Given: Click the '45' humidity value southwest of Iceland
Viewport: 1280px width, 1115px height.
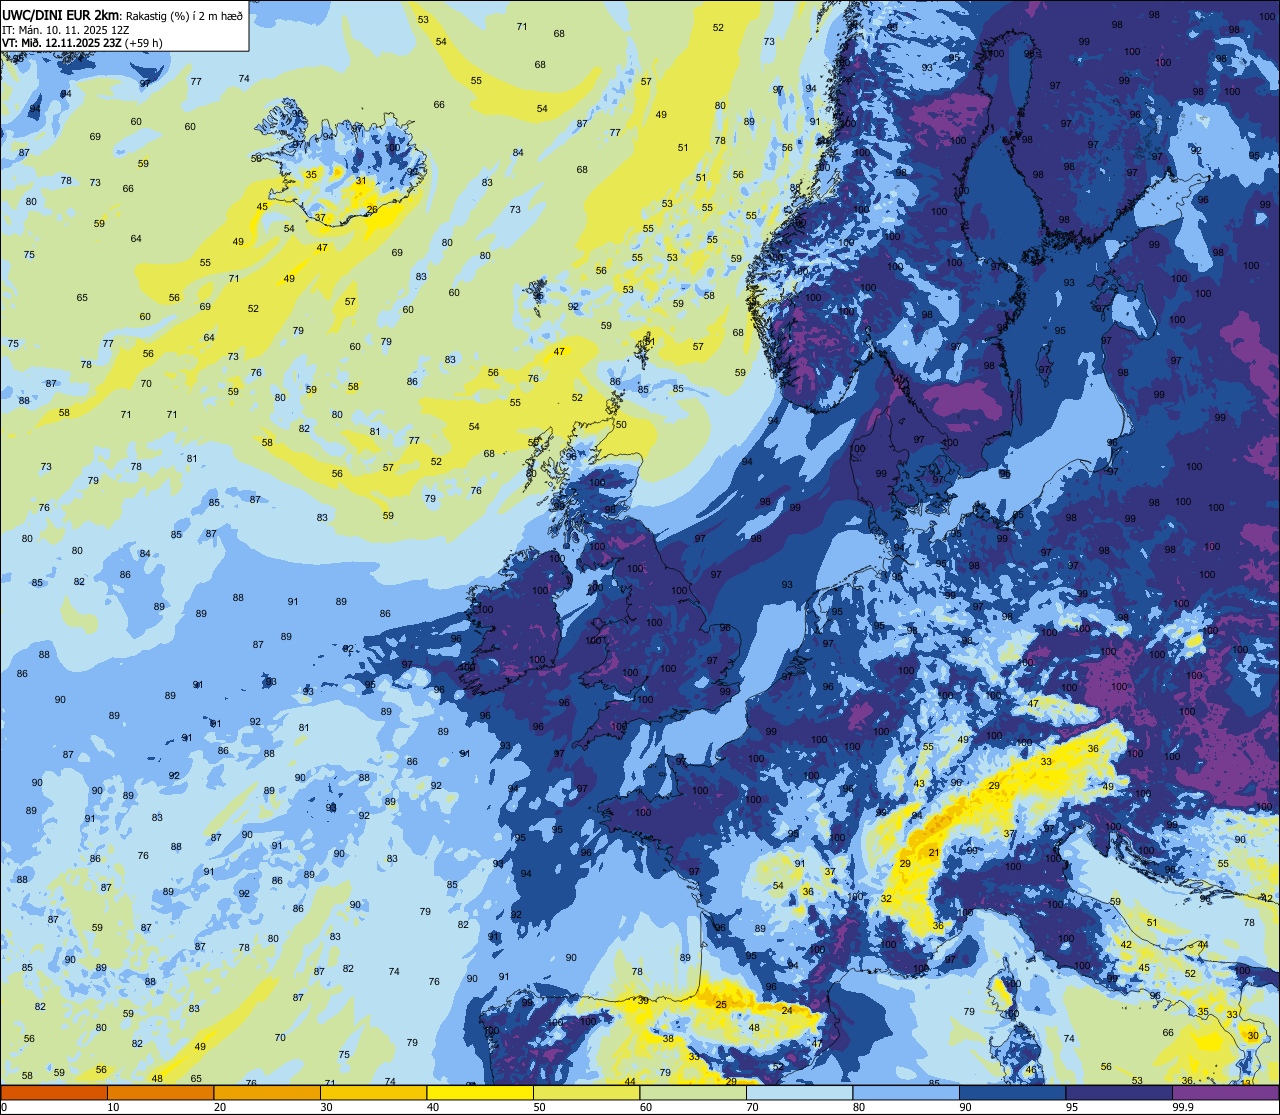Looking at the screenshot, I should (262, 207).
